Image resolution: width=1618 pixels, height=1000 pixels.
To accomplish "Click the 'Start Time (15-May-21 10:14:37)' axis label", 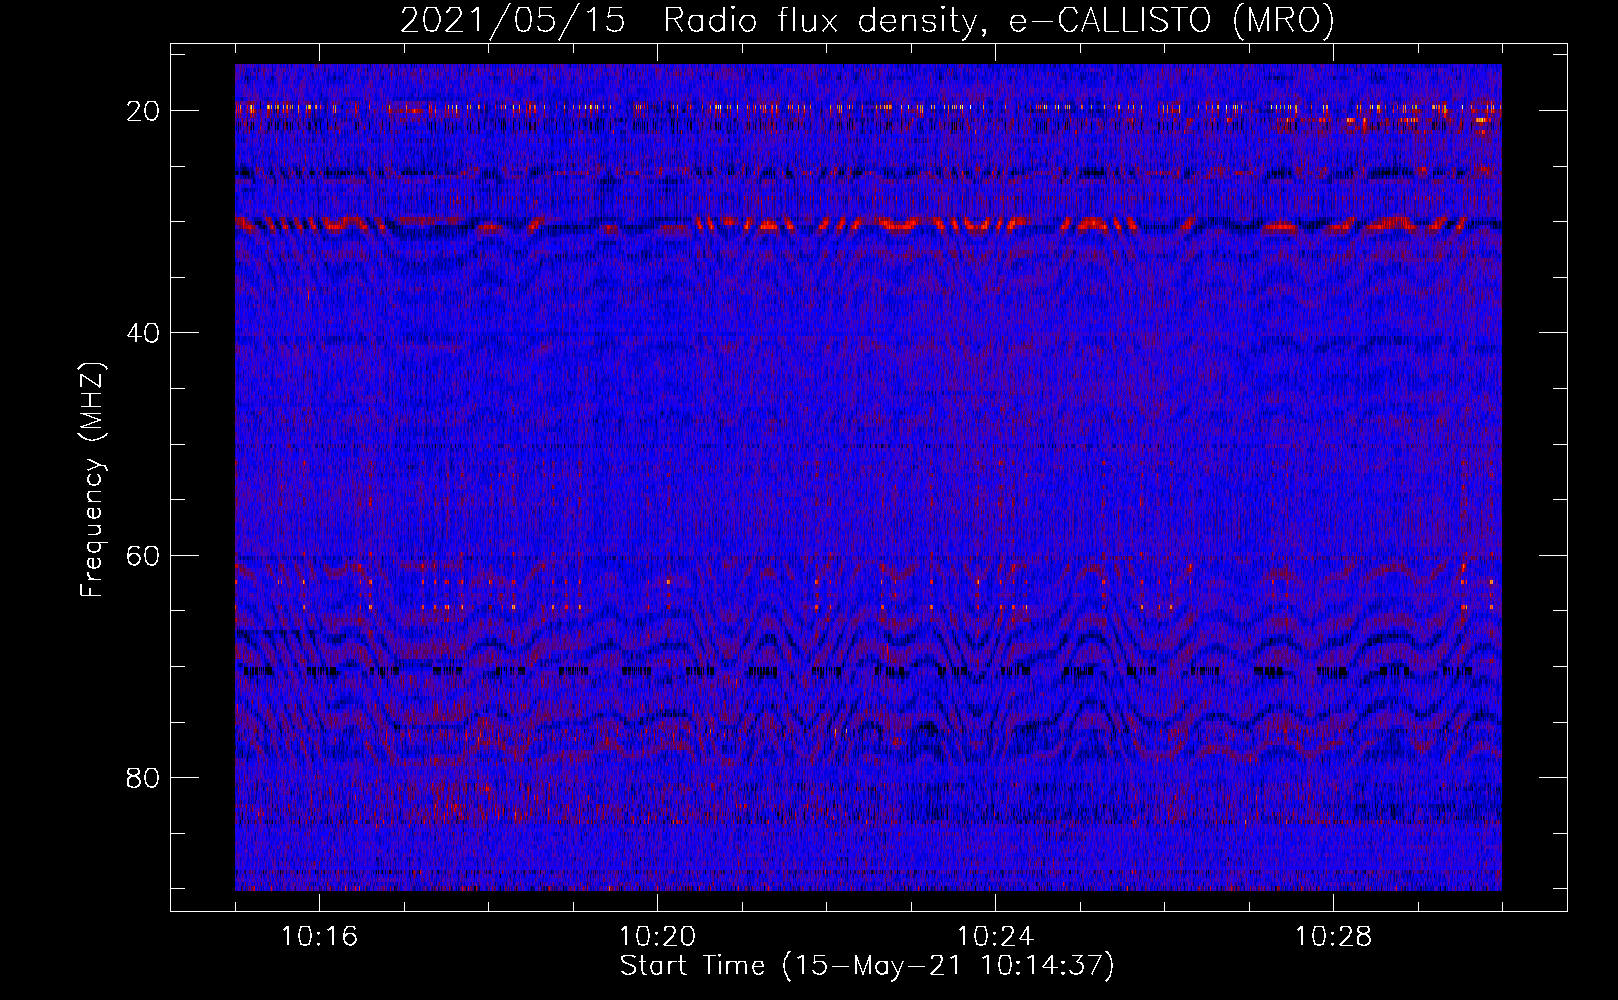I will pos(867,966).
